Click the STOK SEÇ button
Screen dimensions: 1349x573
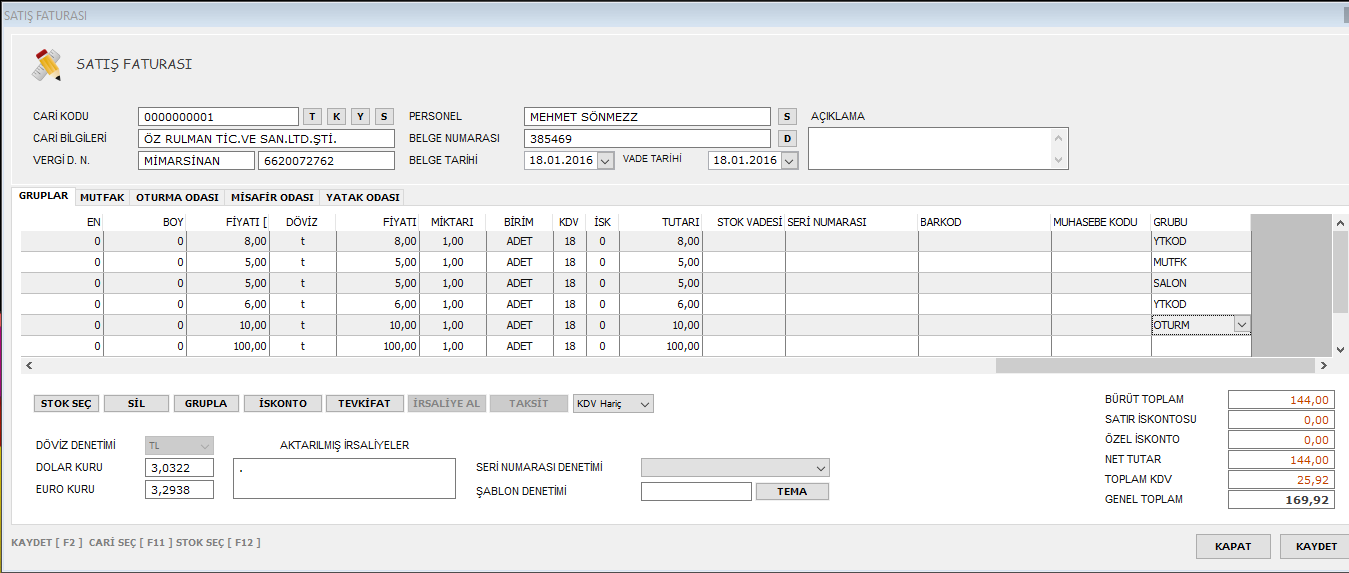point(66,404)
